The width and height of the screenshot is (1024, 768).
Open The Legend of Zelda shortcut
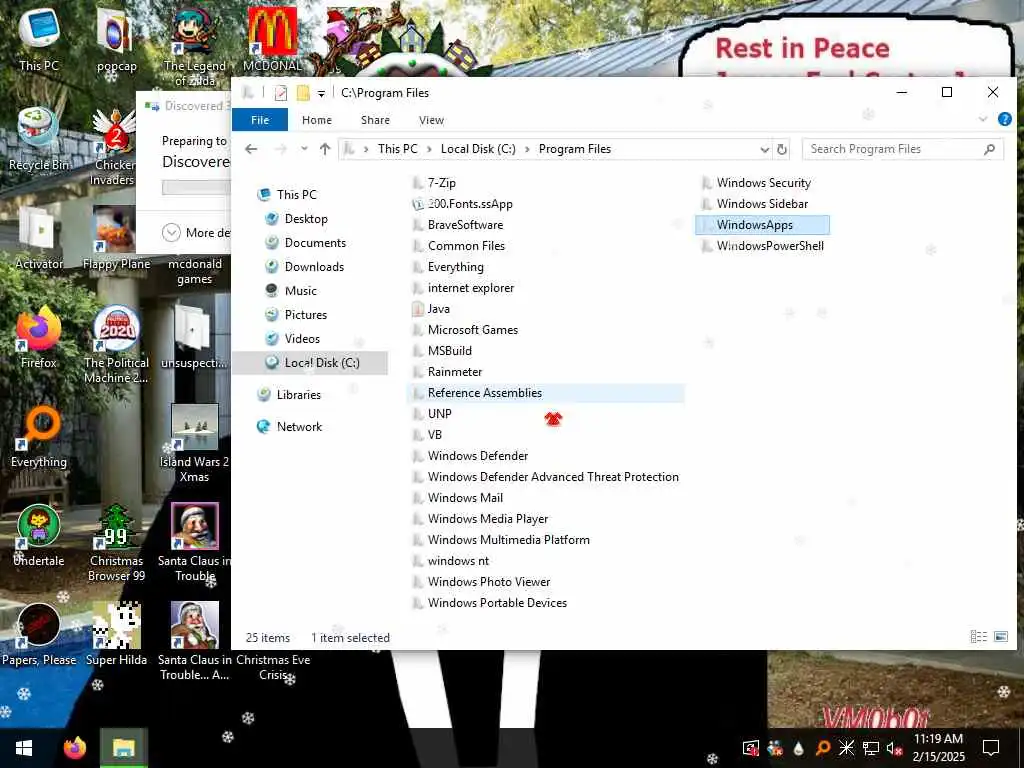[195, 46]
